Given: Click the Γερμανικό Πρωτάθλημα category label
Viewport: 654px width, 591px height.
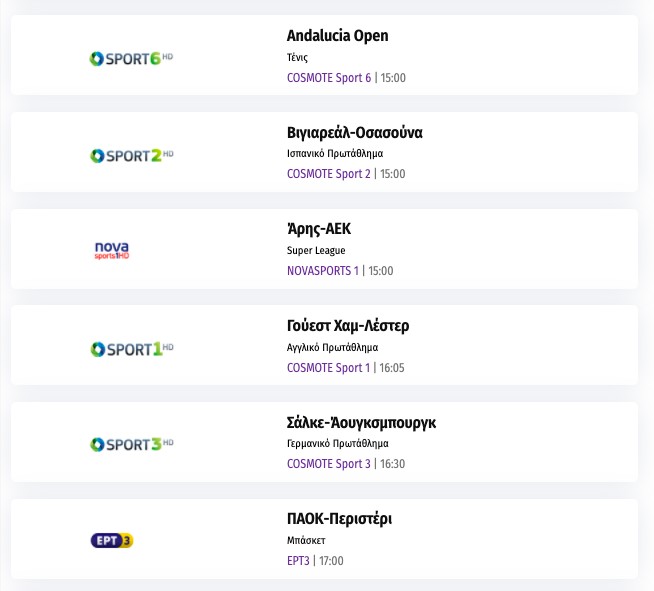Looking at the screenshot, I should coord(337,444).
